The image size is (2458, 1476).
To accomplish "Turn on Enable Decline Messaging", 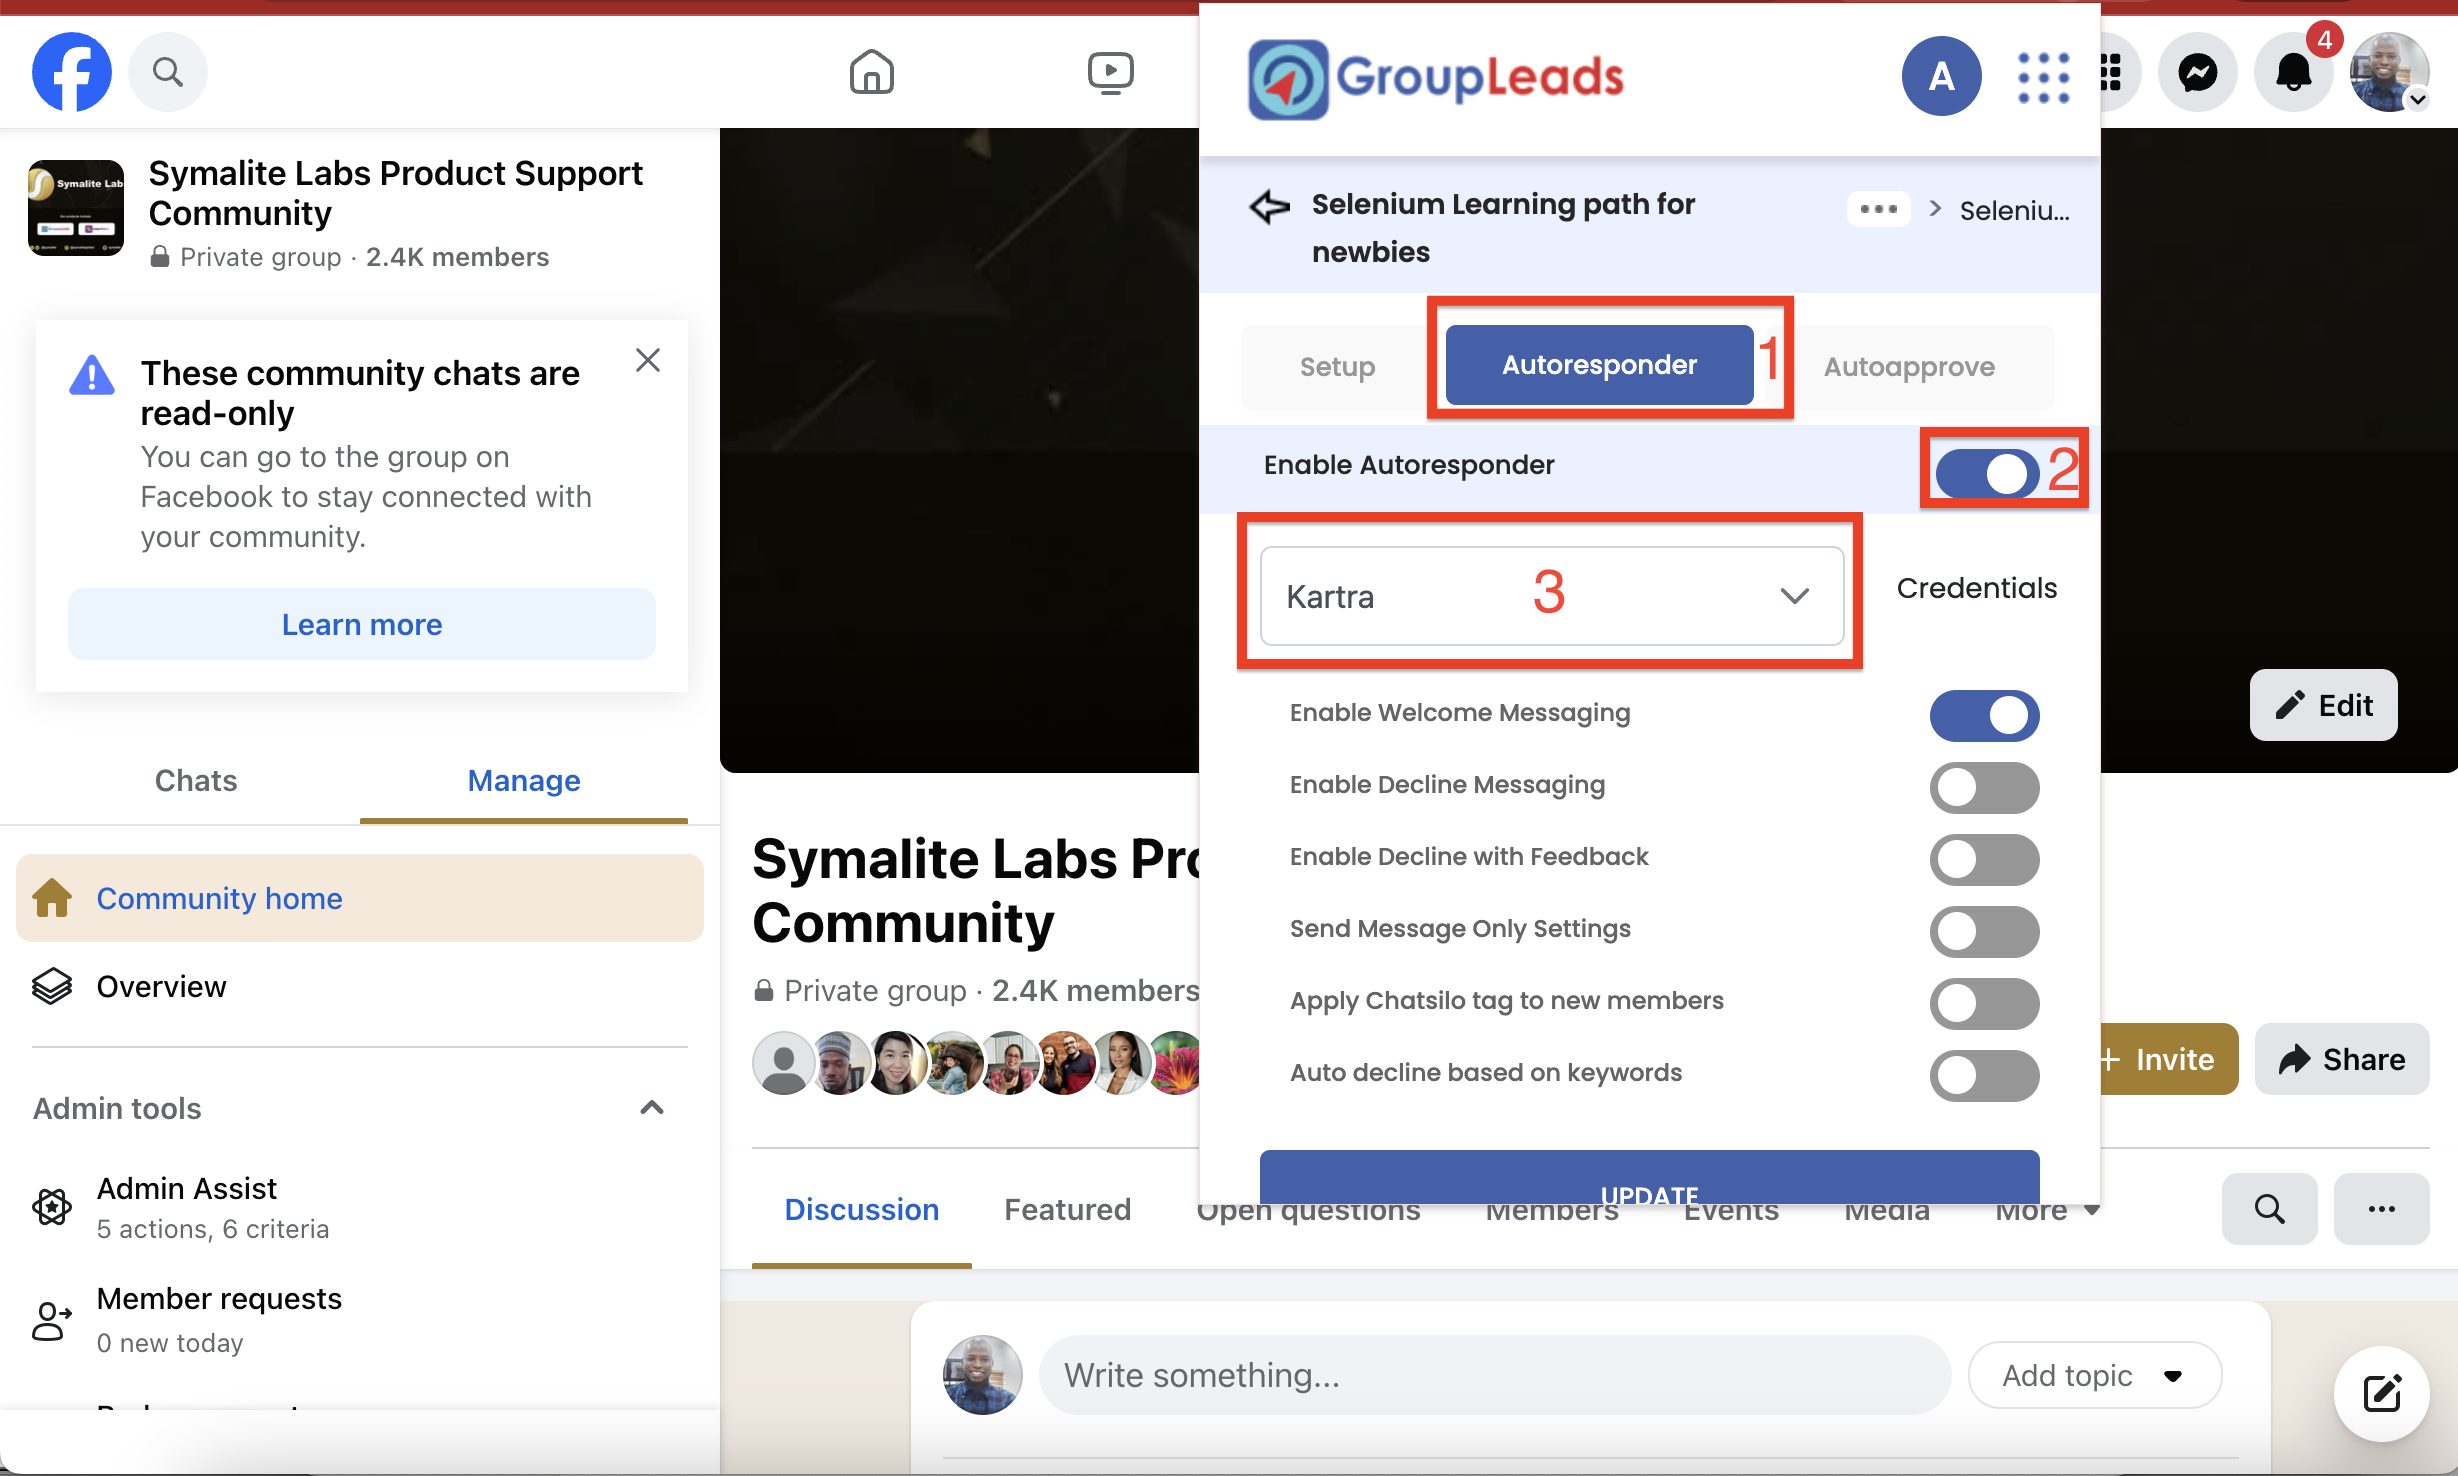I will [x=1984, y=787].
